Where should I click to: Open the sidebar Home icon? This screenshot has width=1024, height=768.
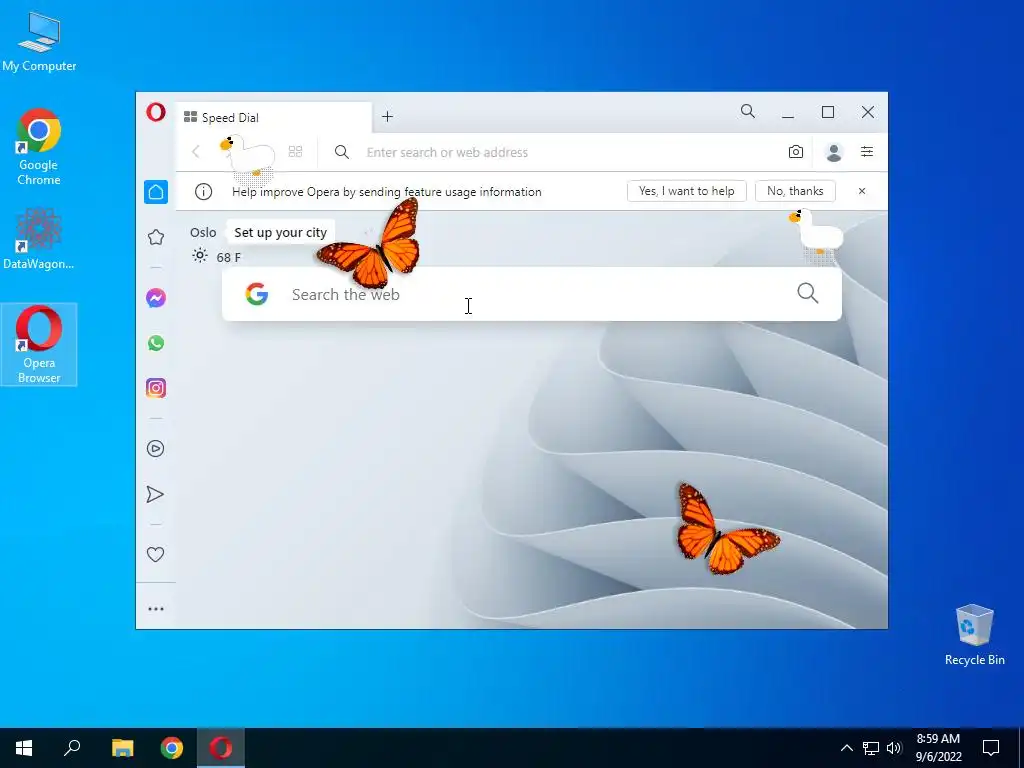(155, 192)
